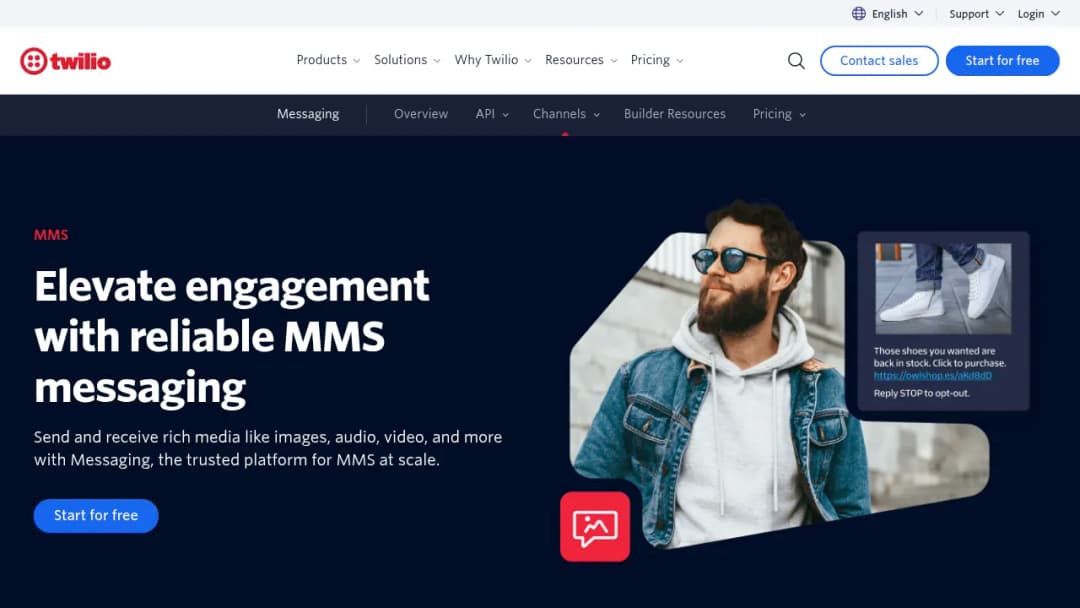Image resolution: width=1080 pixels, height=608 pixels.
Task: Click header Start for free button
Action: click(1002, 61)
